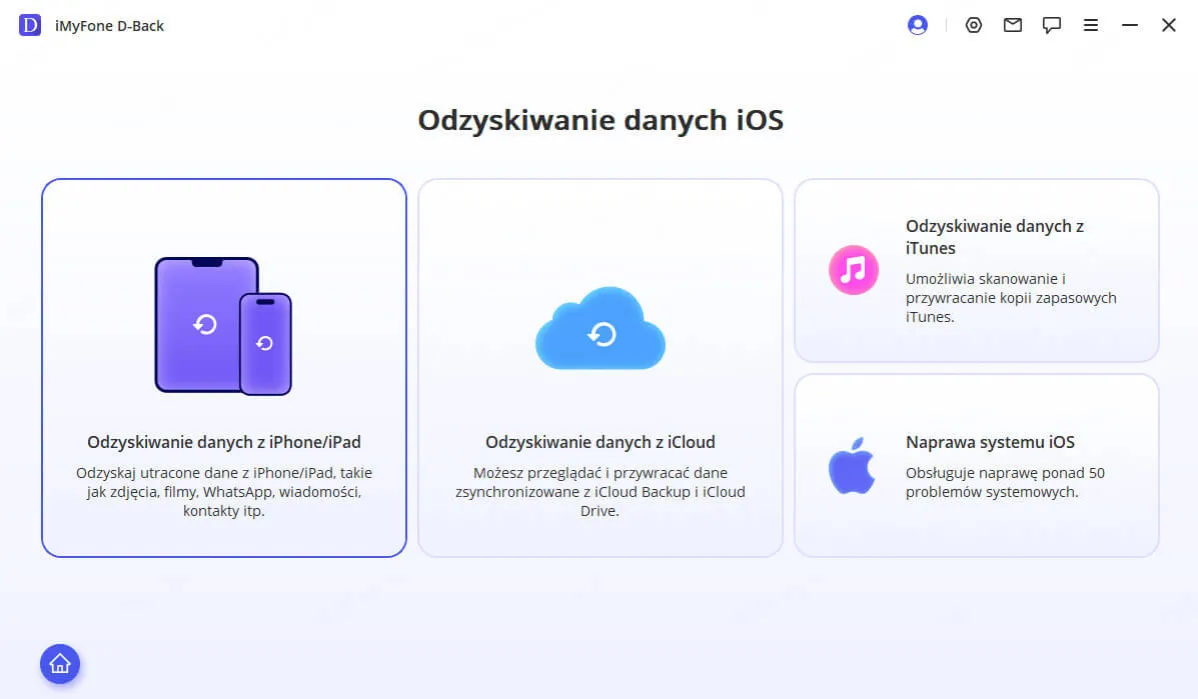Open the settings gear icon in the titlebar
1198x699 pixels.
click(x=973, y=25)
